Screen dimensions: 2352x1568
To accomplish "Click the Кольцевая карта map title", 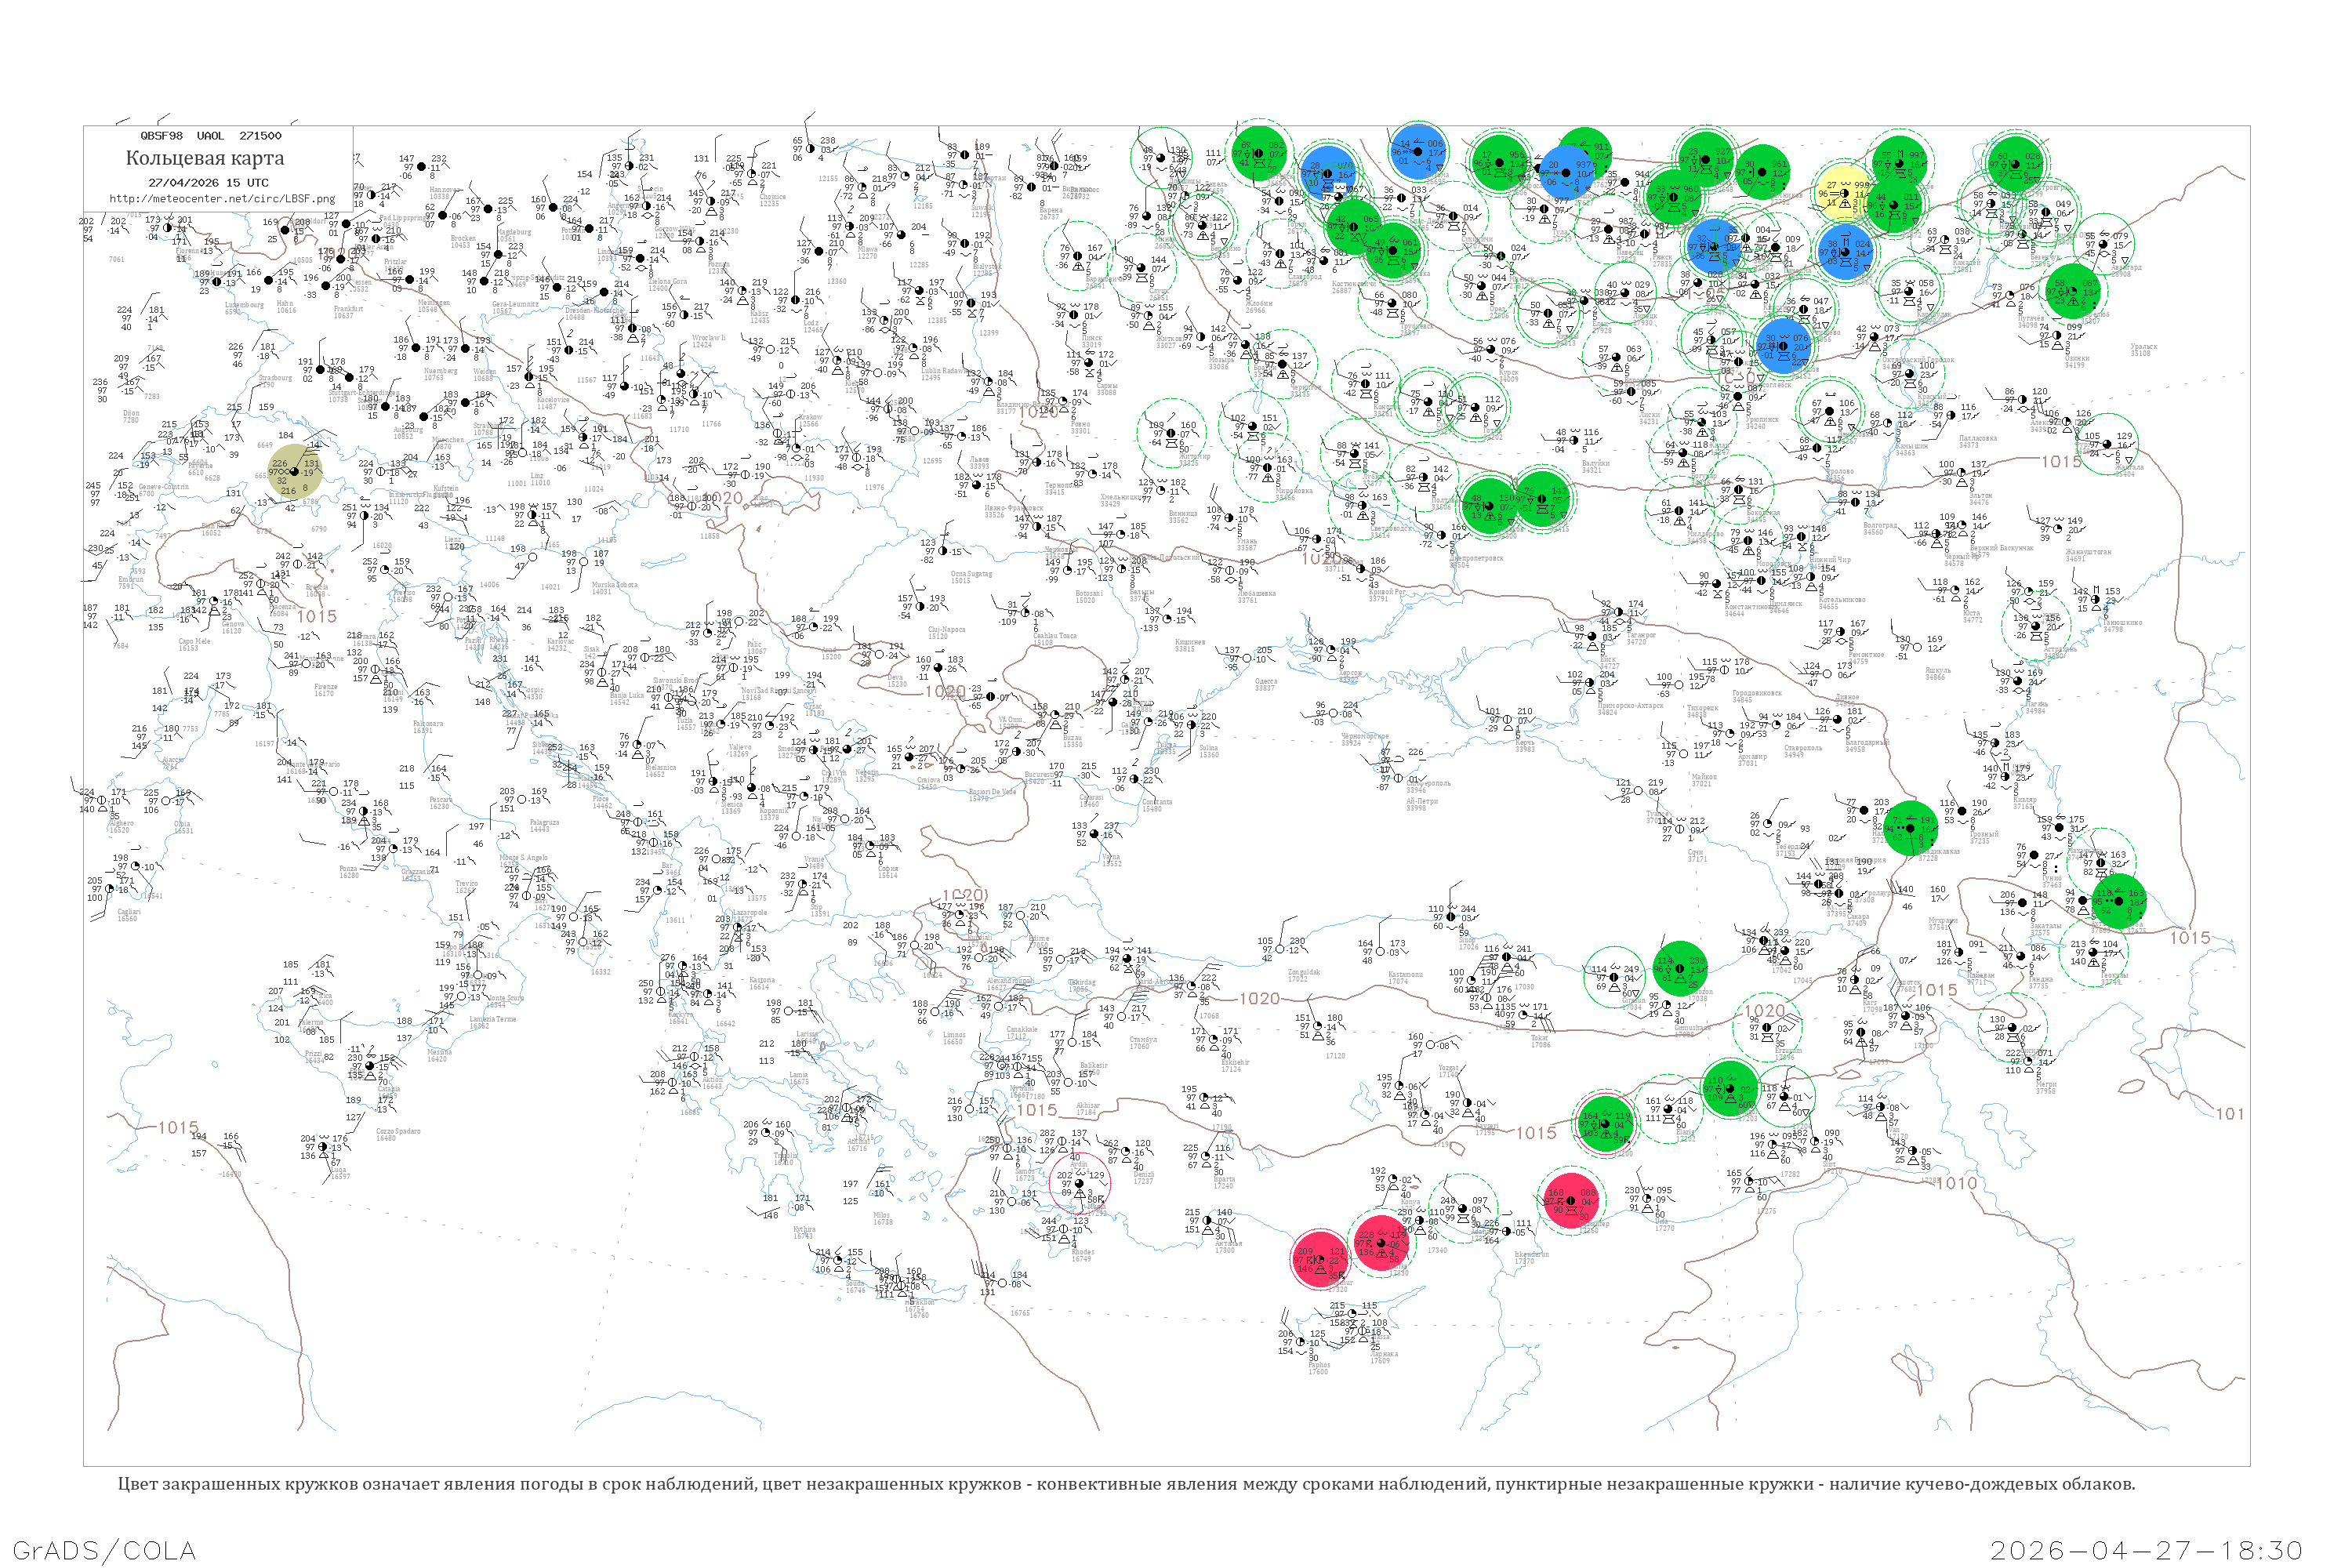I will click(x=205, y=158).
